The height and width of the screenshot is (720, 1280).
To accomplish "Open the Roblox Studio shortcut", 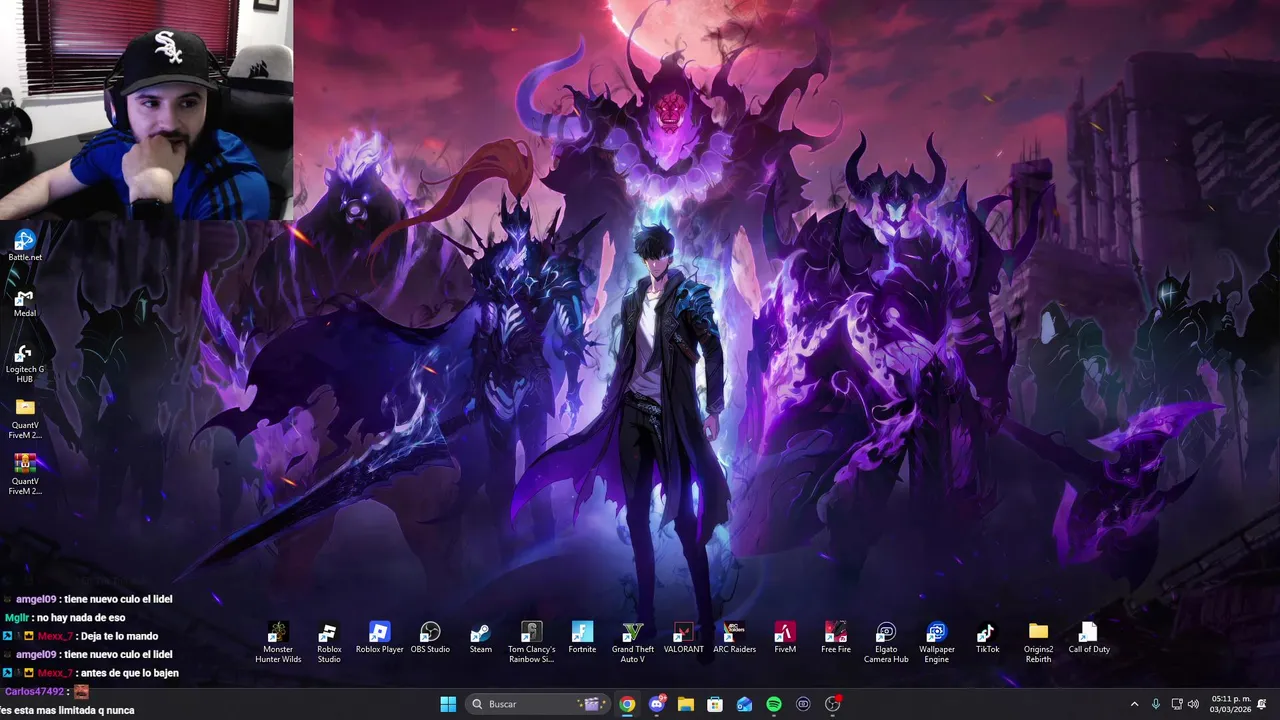I will (x=329, y=642).
